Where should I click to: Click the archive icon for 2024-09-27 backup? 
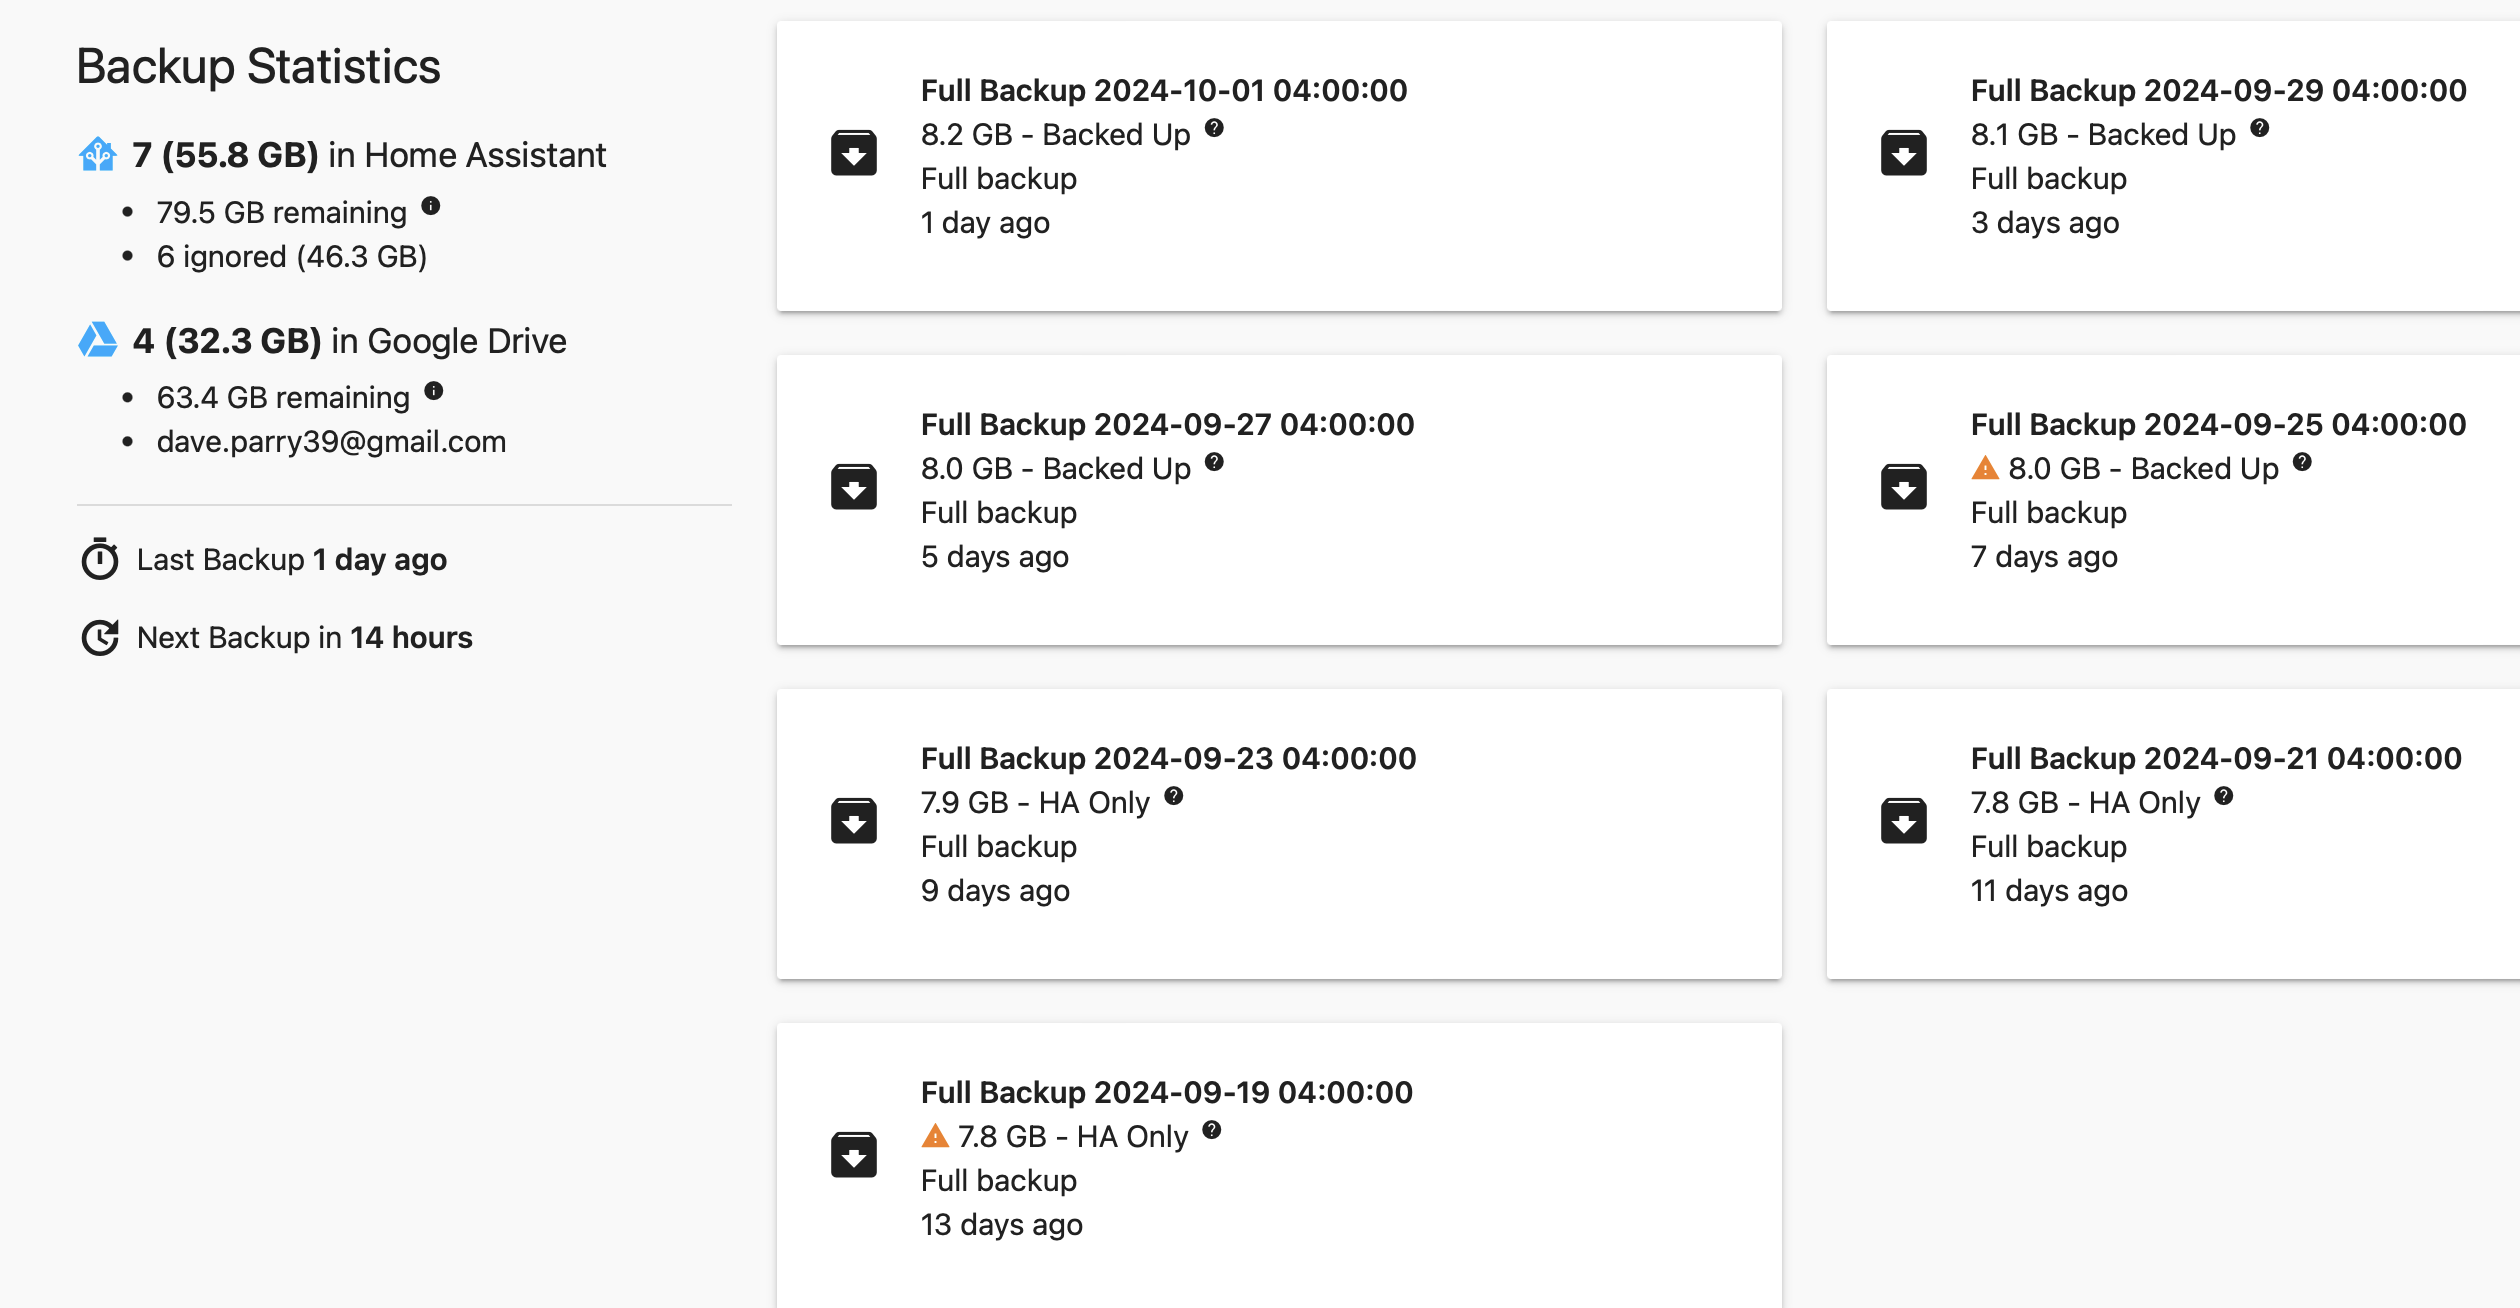click(x=853, y=487)
